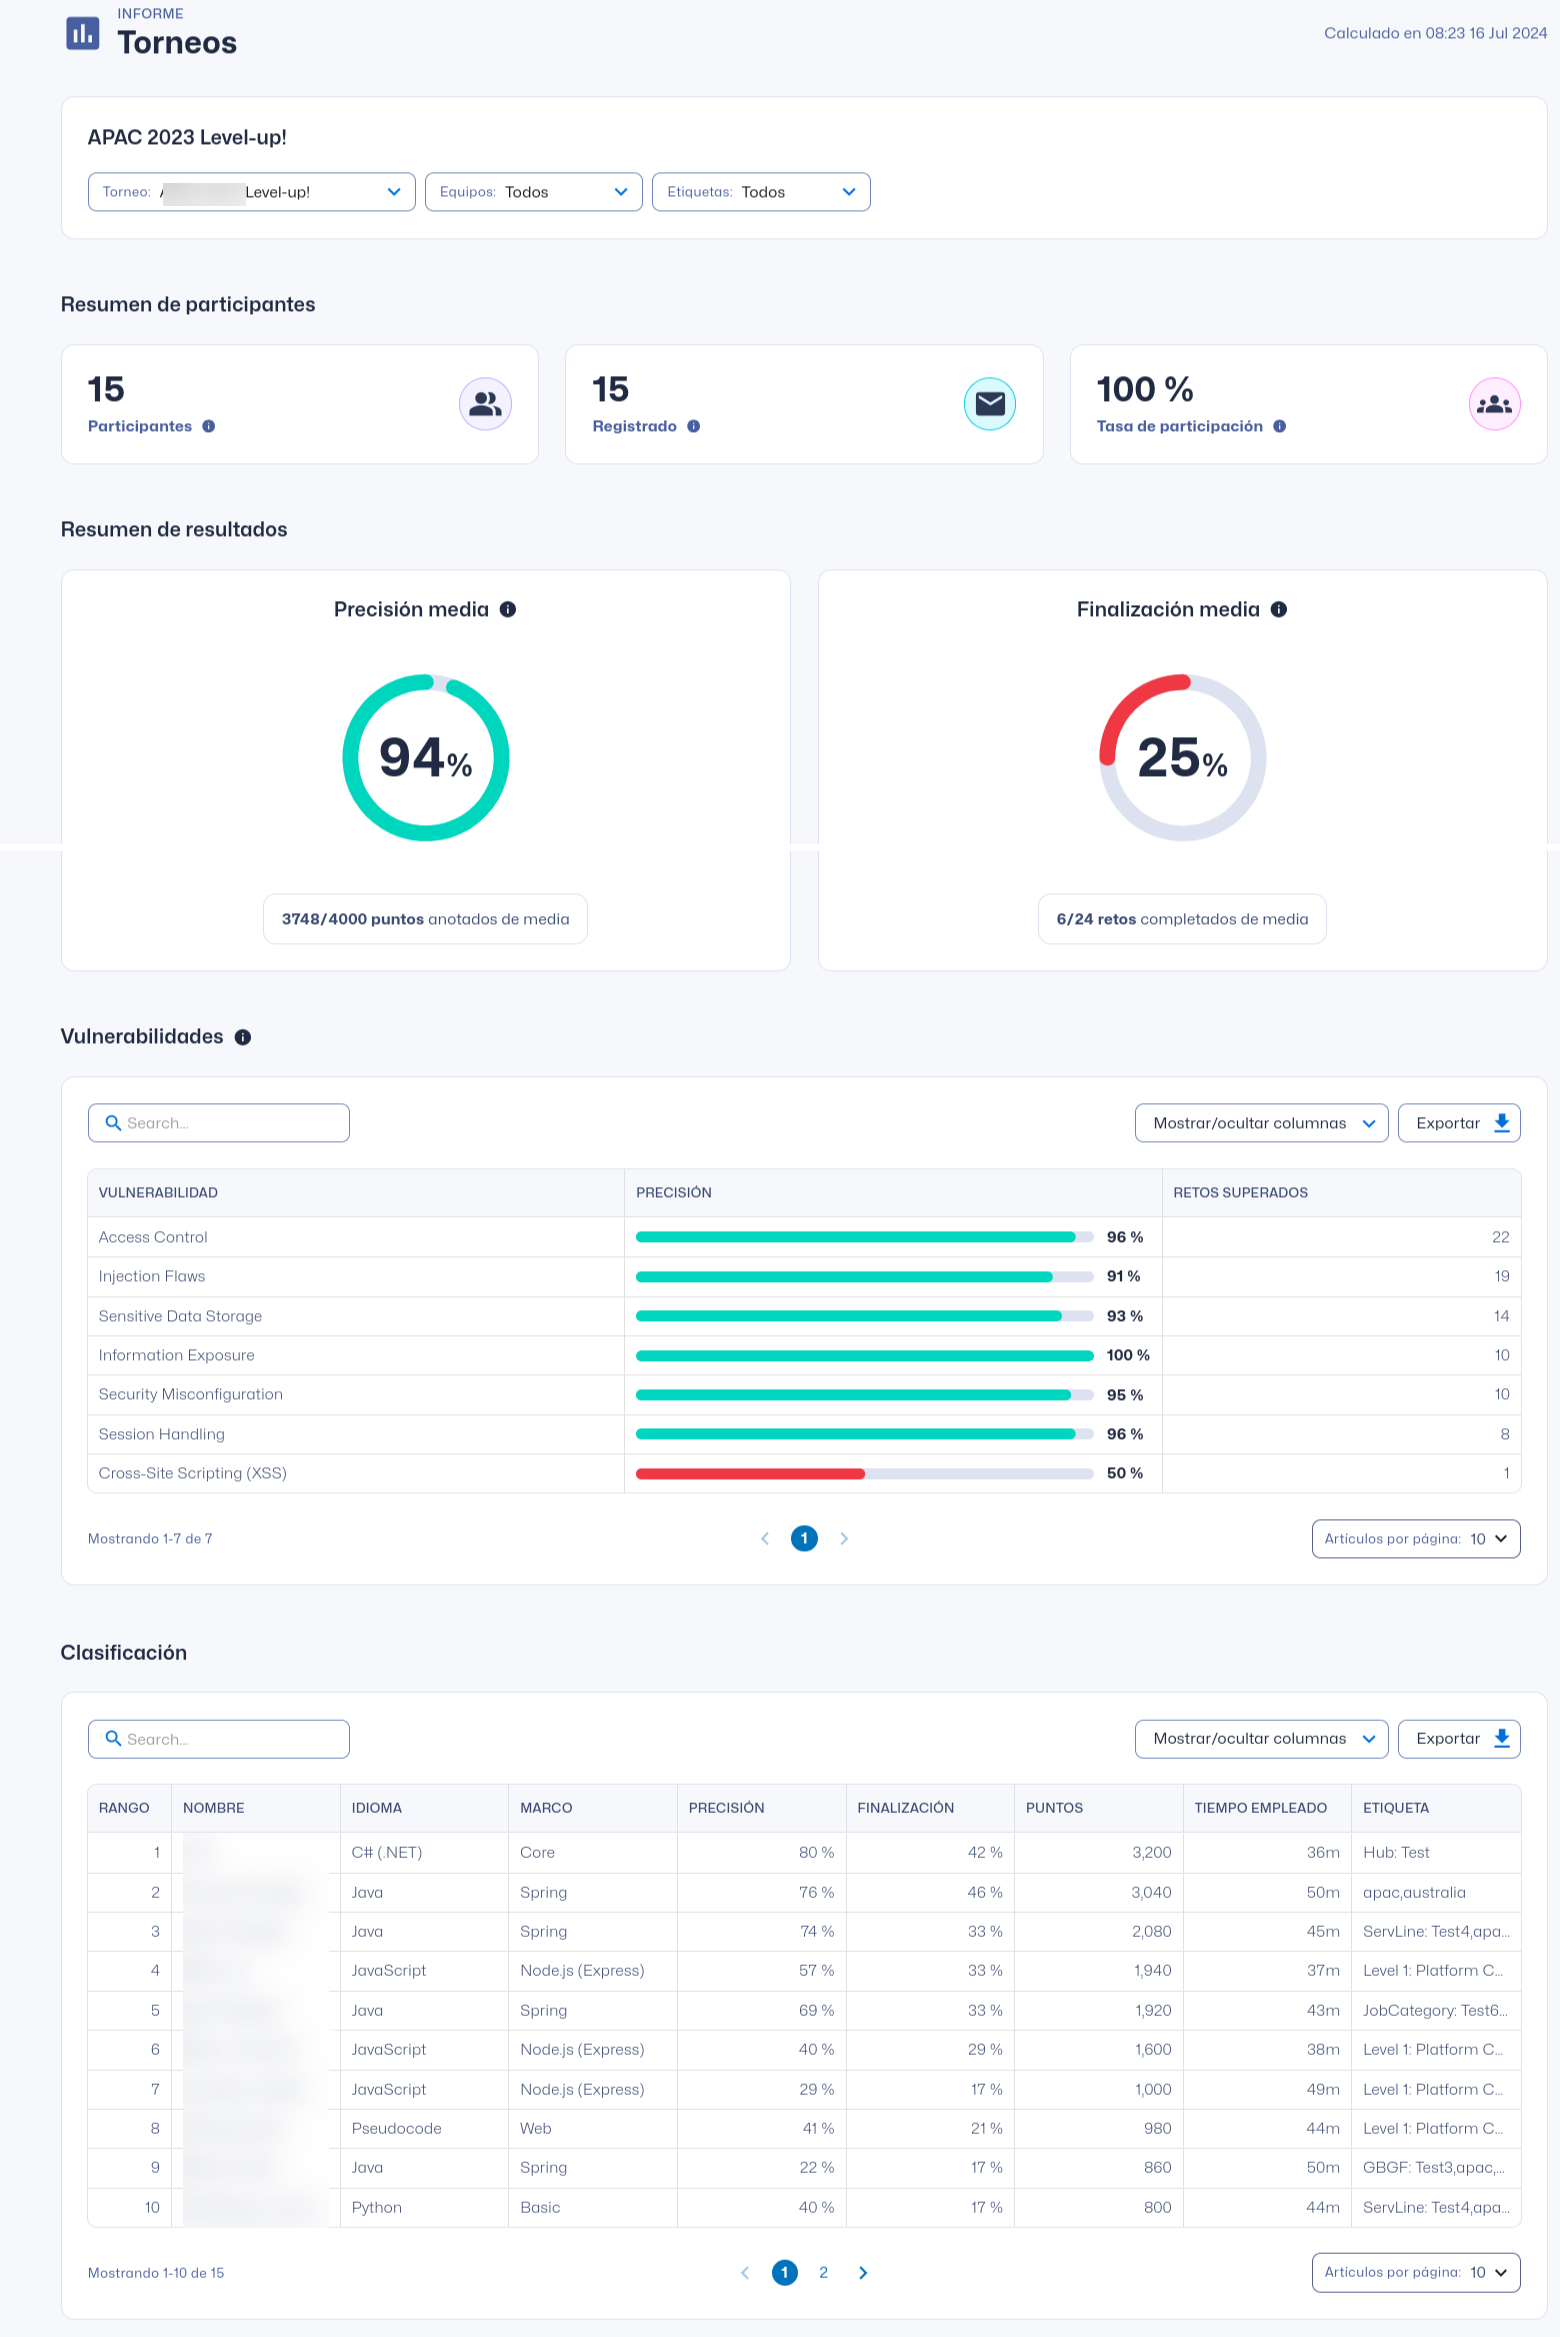Export the Vulnerabilidades table

(x=1458, y=1123)
